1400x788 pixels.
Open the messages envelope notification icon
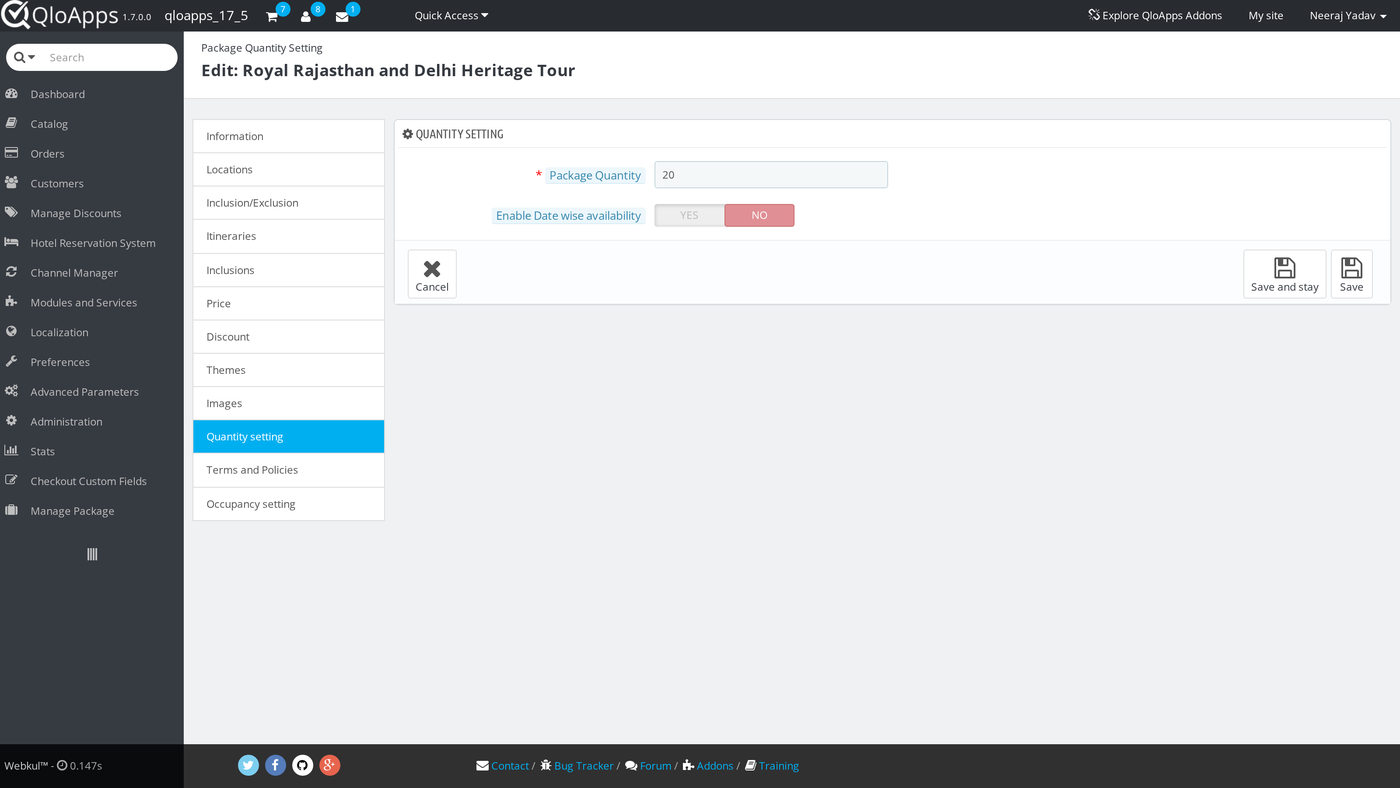click(342, 17)
